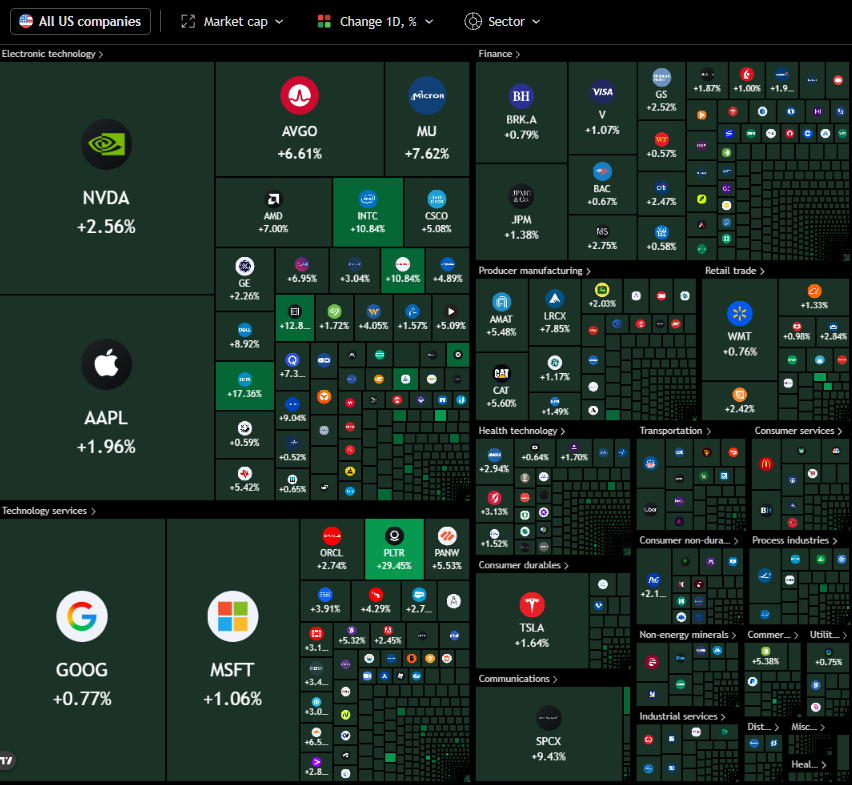Expand the Finance sector
Screen dimensions: 852x785
tap(499, 54)
